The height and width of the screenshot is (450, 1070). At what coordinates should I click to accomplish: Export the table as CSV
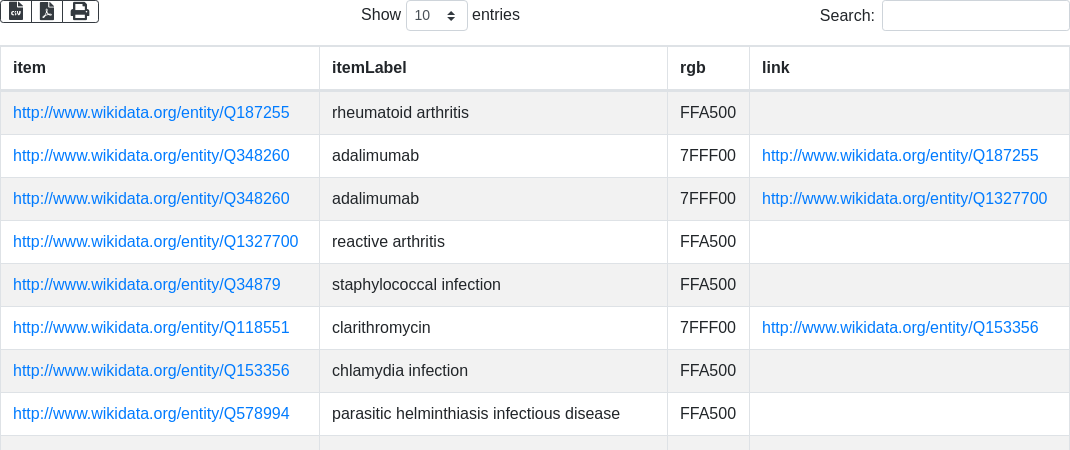click(16, 11)
